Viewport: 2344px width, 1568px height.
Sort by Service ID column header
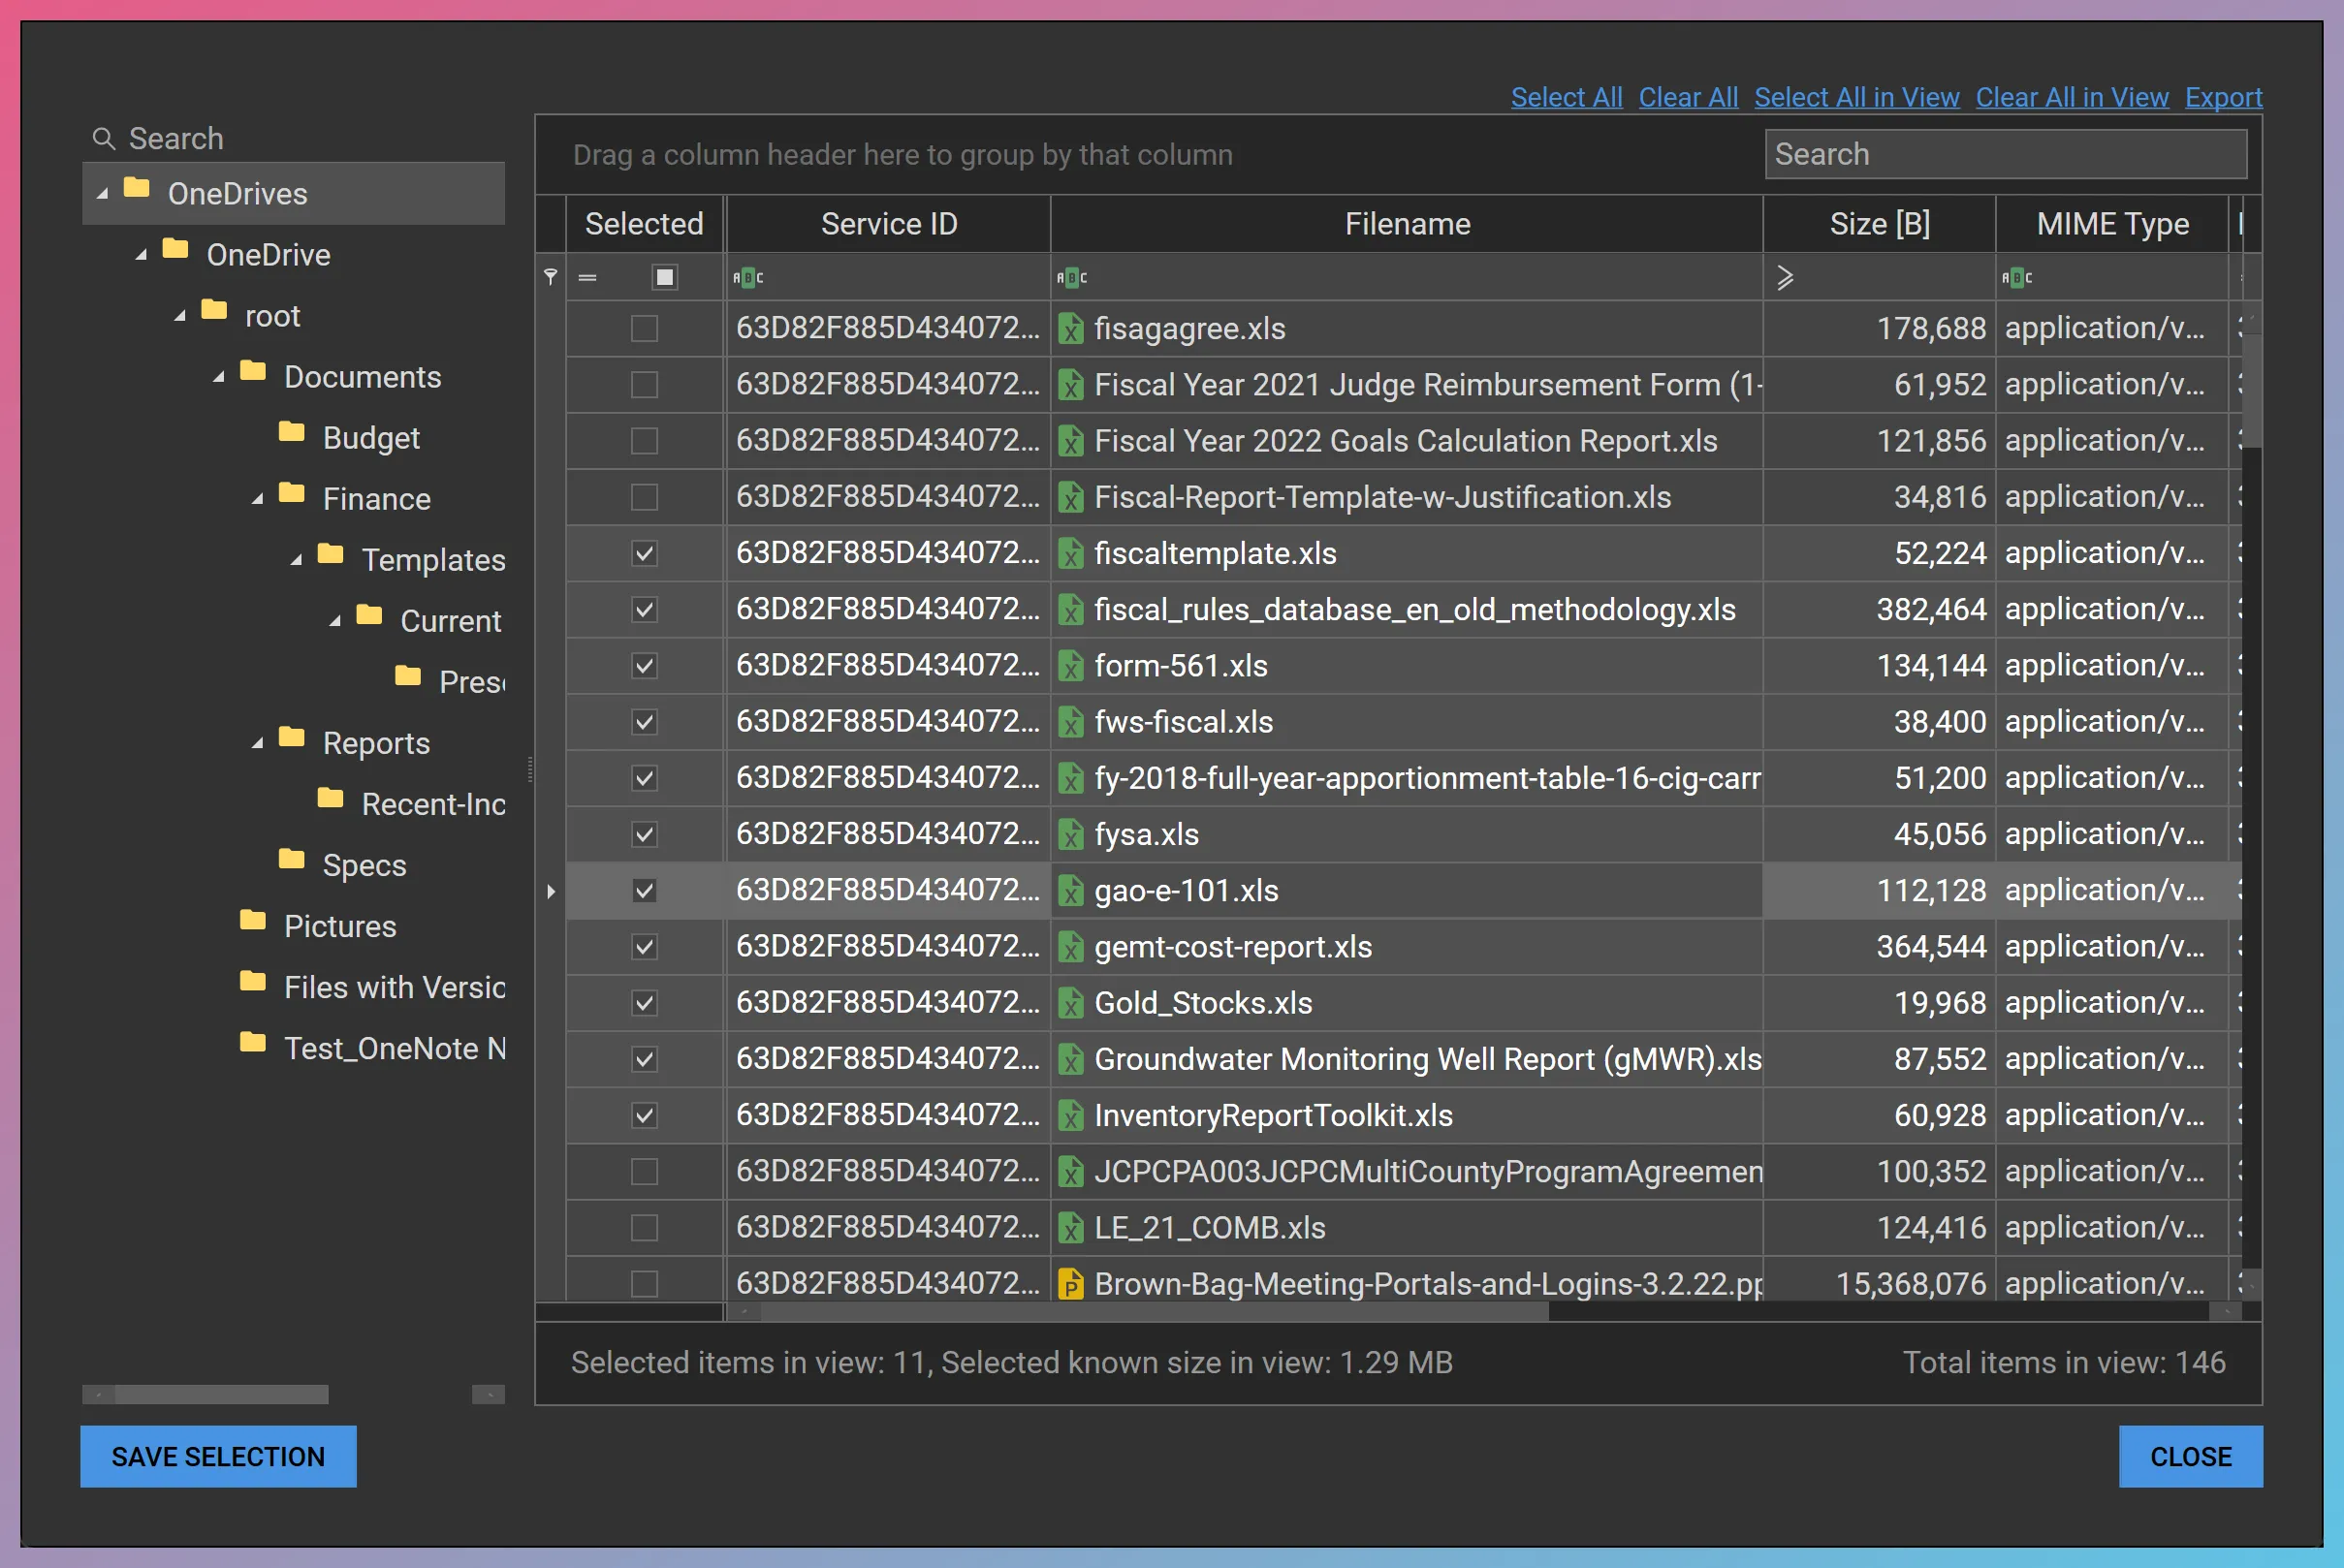(889, 224)
